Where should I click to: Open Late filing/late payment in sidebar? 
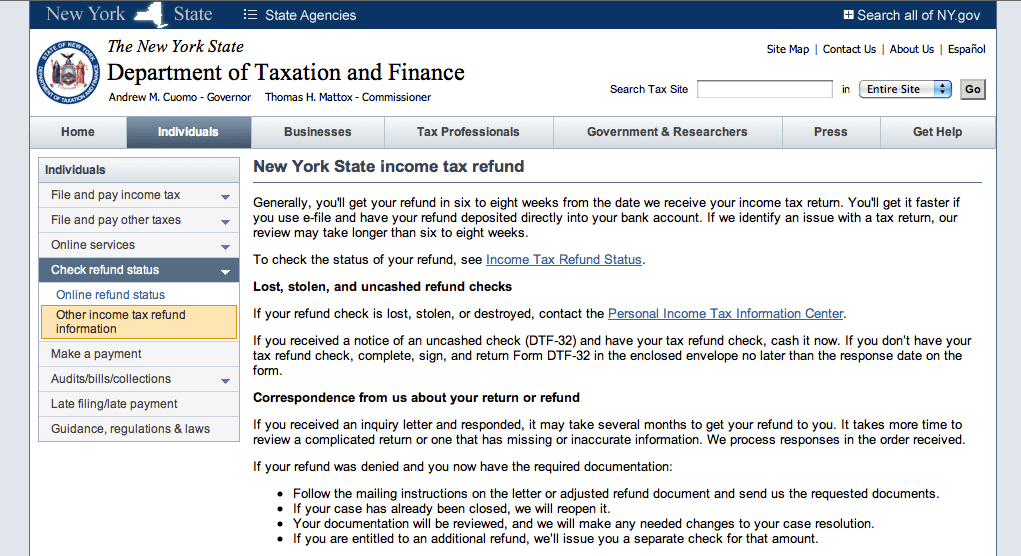(114, 404)
